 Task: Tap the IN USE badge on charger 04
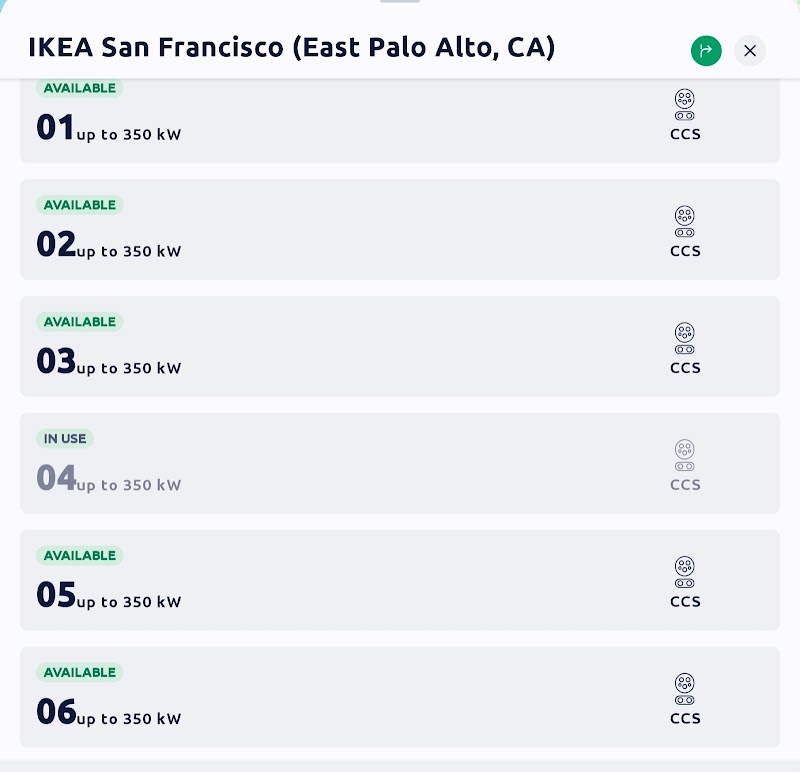[65, 439]
